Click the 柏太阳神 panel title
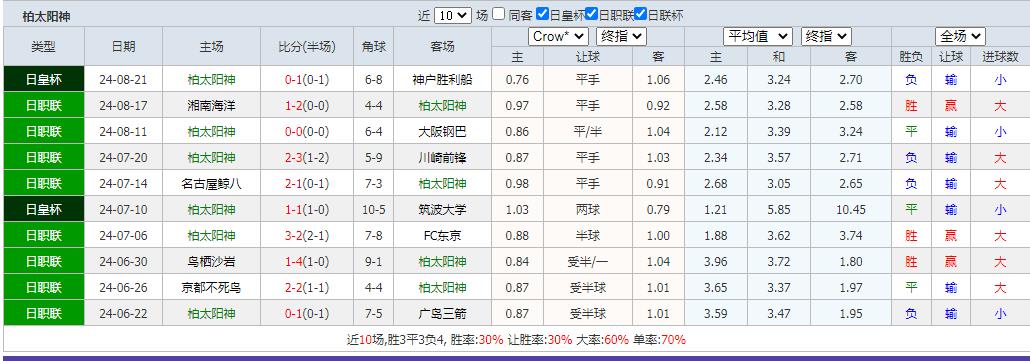The width and height of the screenshot is (1030, 361). click(x=46, y=16)
